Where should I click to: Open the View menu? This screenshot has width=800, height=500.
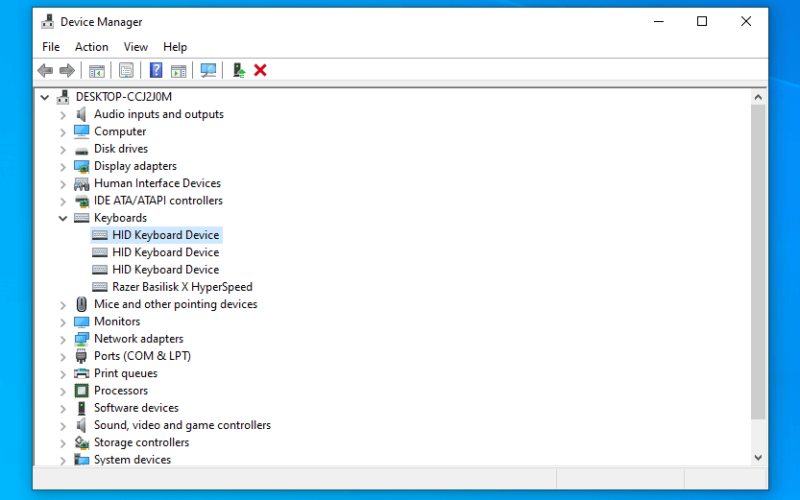tap(136, 47)
